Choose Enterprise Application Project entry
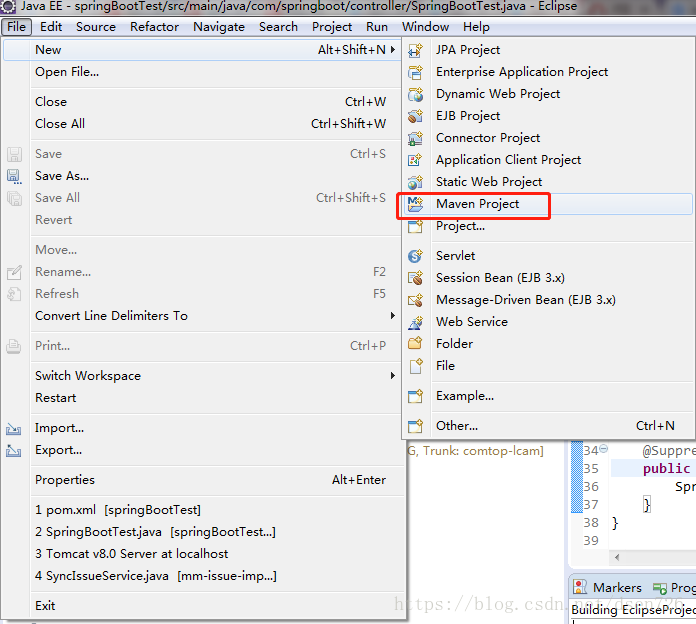This screenshot has width=696, height=624. coord(548,72)
